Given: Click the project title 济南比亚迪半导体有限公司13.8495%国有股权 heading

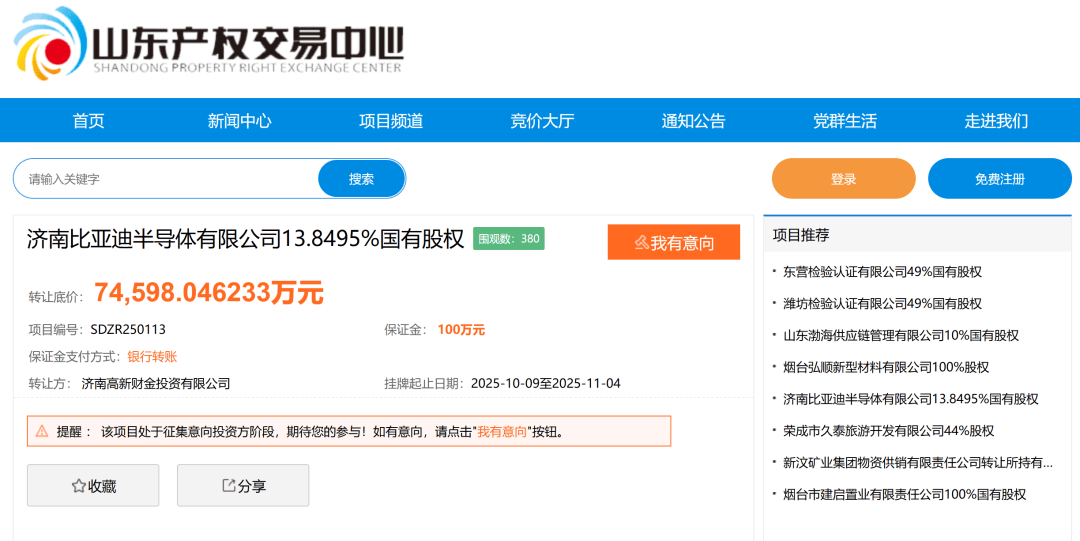Looking at the screenshot, I should click(245, 238).
